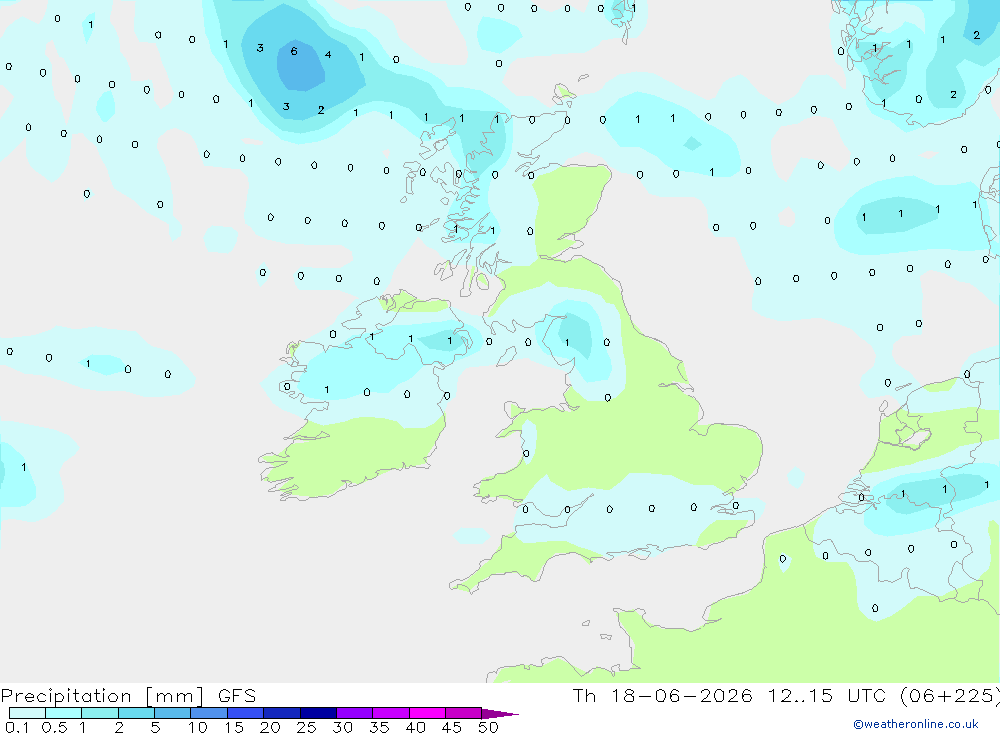
Task: Click the '0.5' legend scale label
Action: (54, 727)
